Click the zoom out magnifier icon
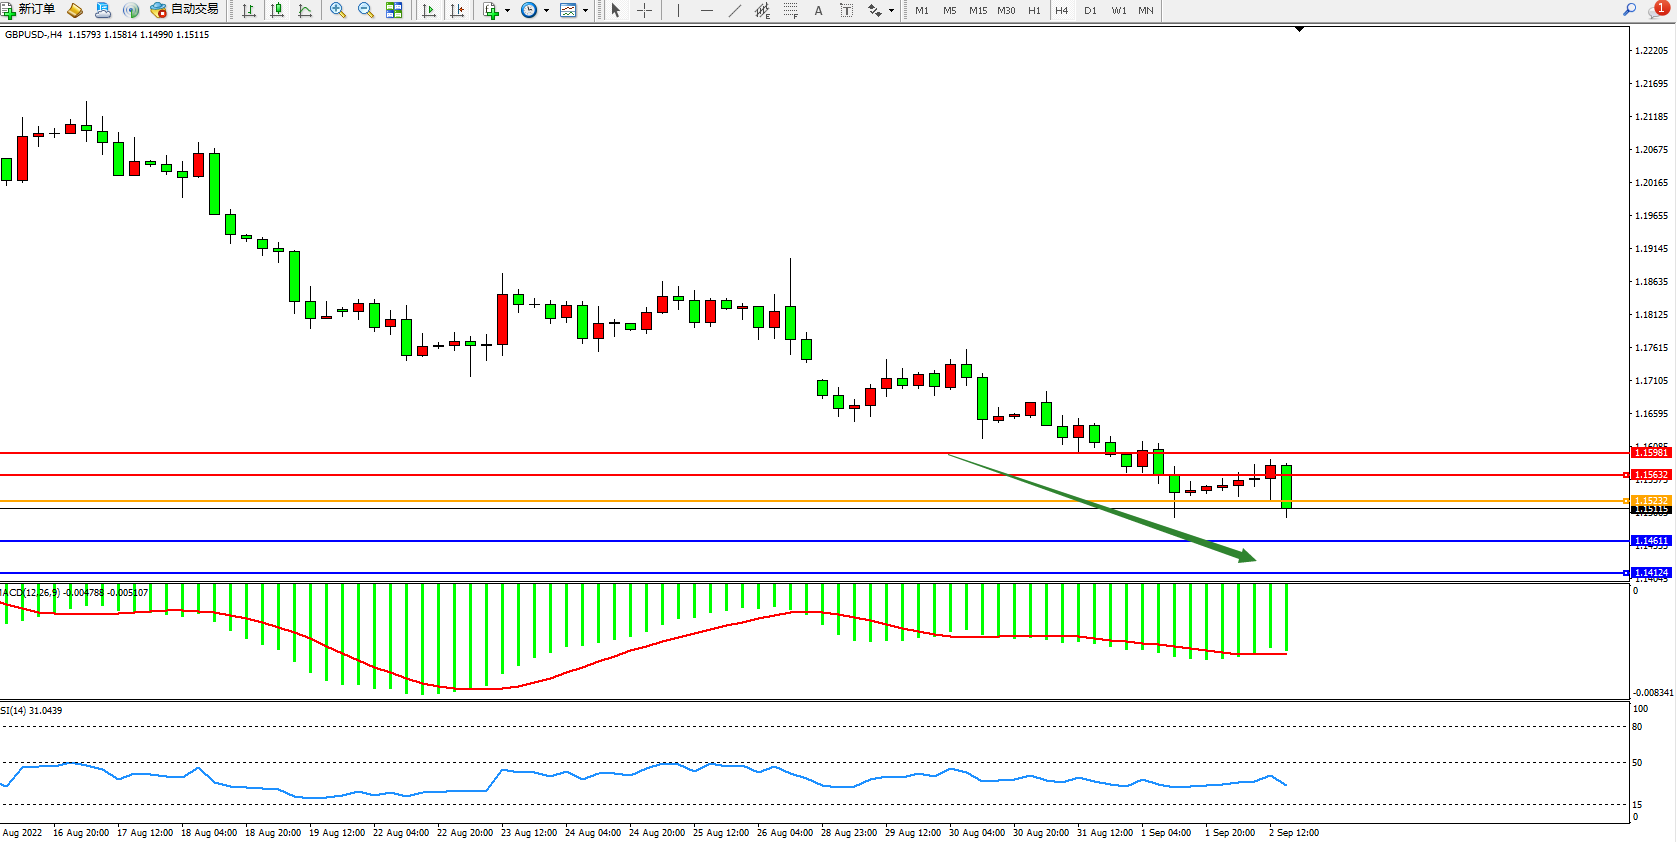This screenshot has height=842, width=1677. [366, 10]
